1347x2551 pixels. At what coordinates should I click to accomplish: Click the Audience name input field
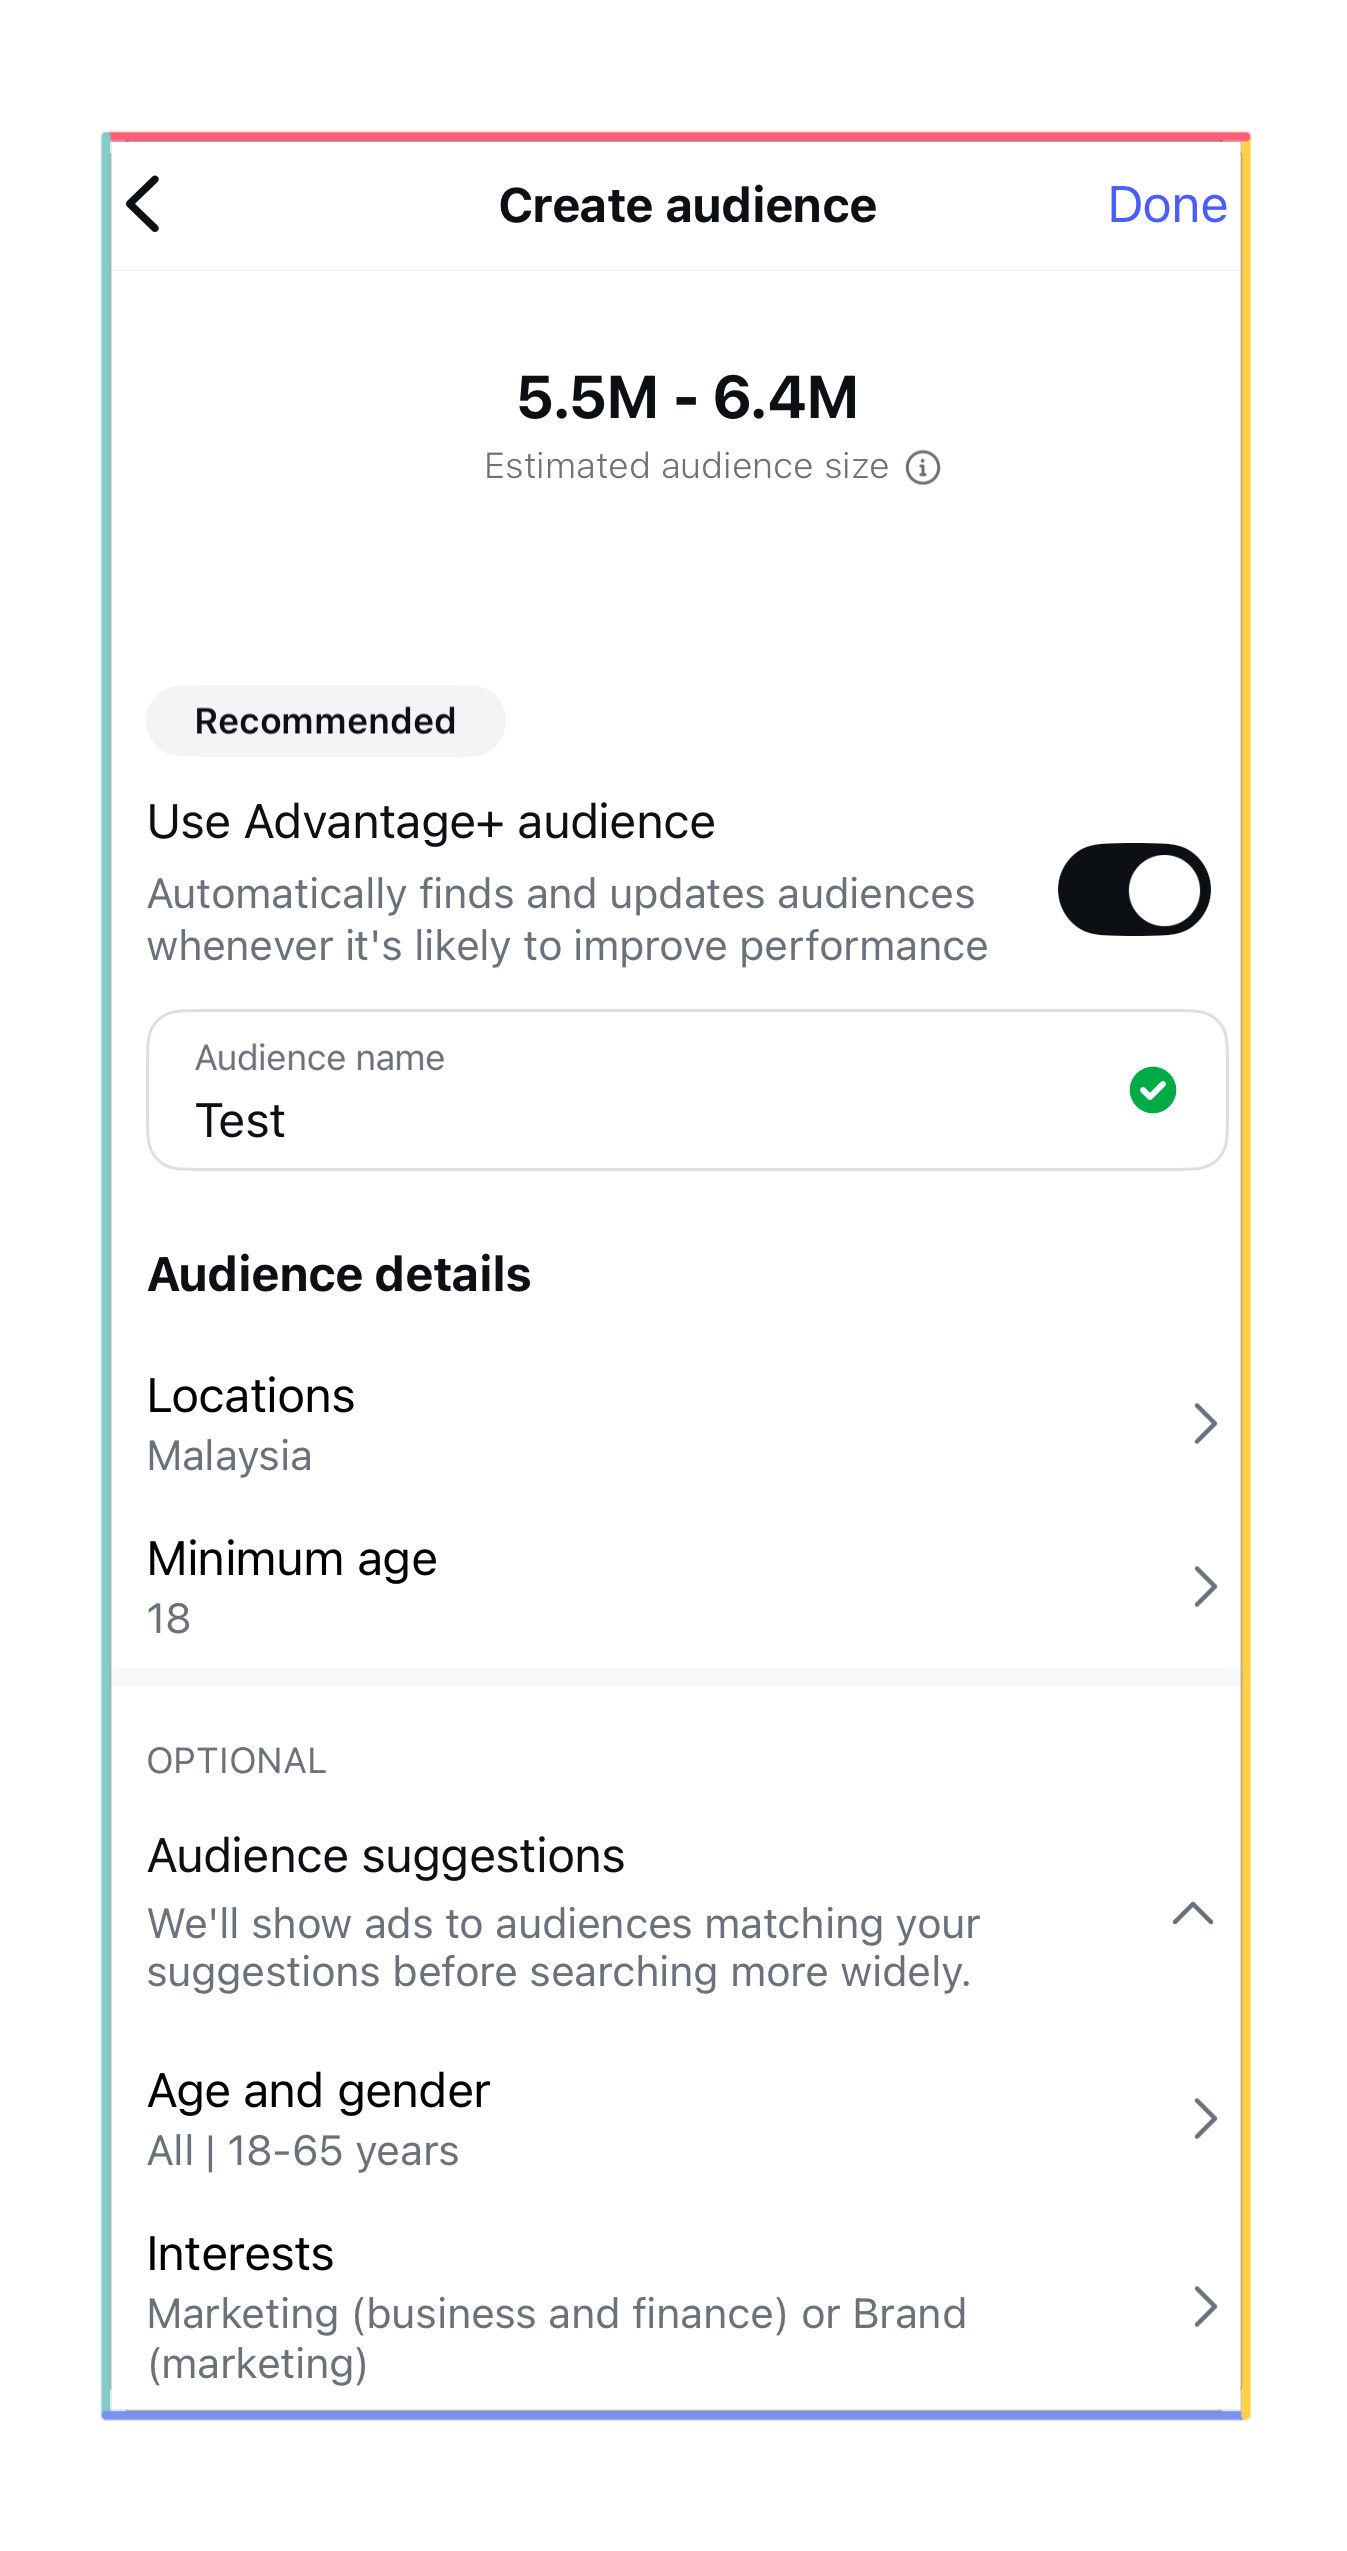pos(687,1090)
